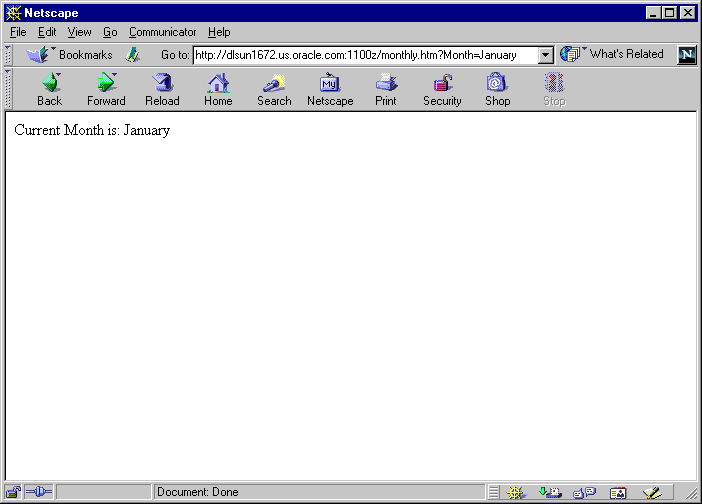Screen dimensions: 702x504
Task: Click the status bar progress indicator
Action: (103, 492)
